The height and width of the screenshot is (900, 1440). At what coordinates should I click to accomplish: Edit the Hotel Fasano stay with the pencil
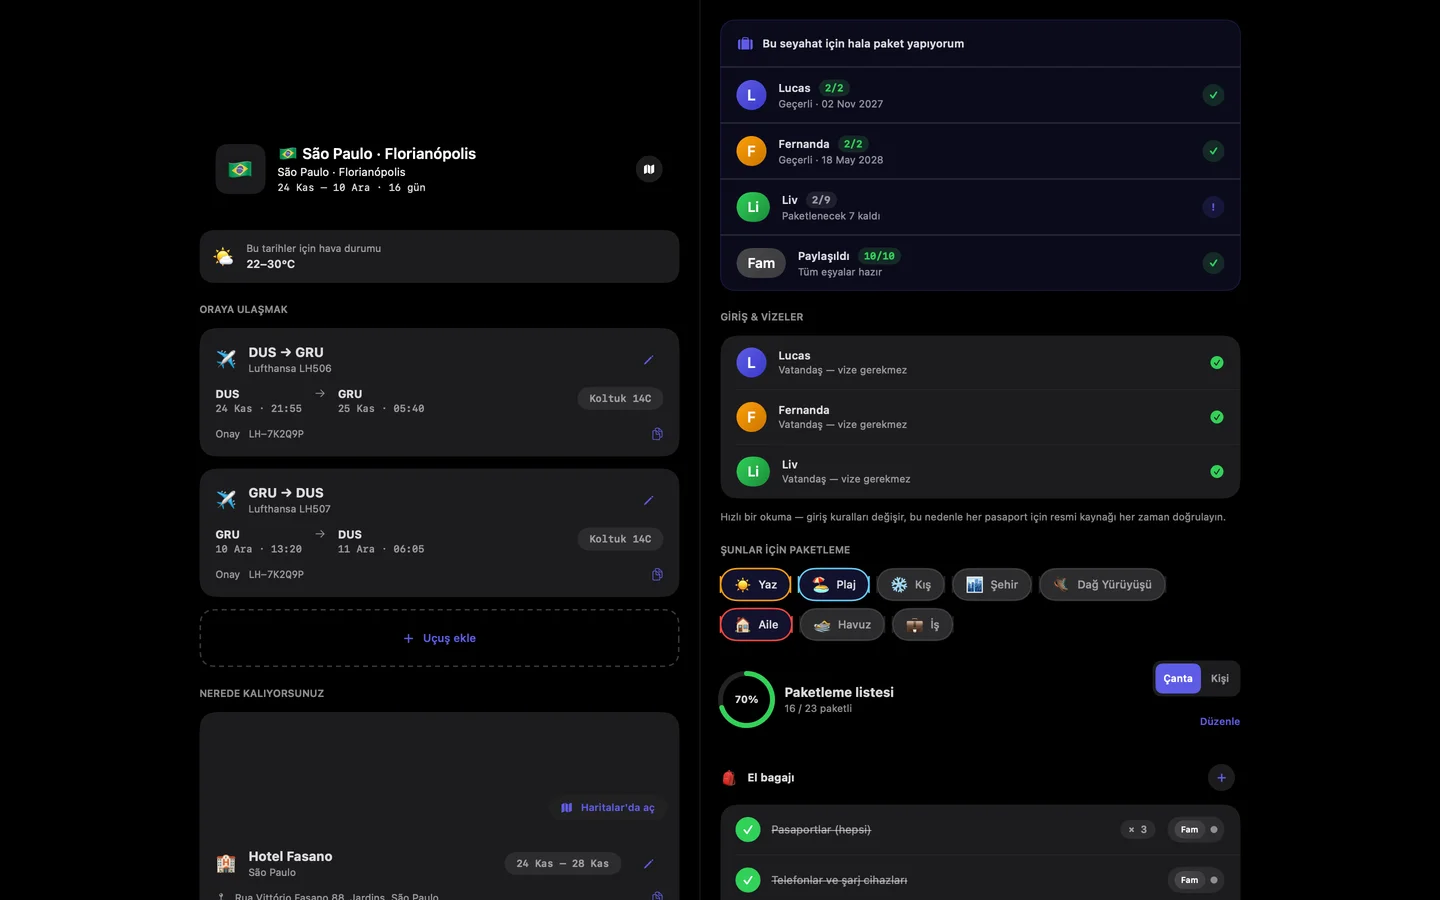pyautogui.click(x=648, y=864)
